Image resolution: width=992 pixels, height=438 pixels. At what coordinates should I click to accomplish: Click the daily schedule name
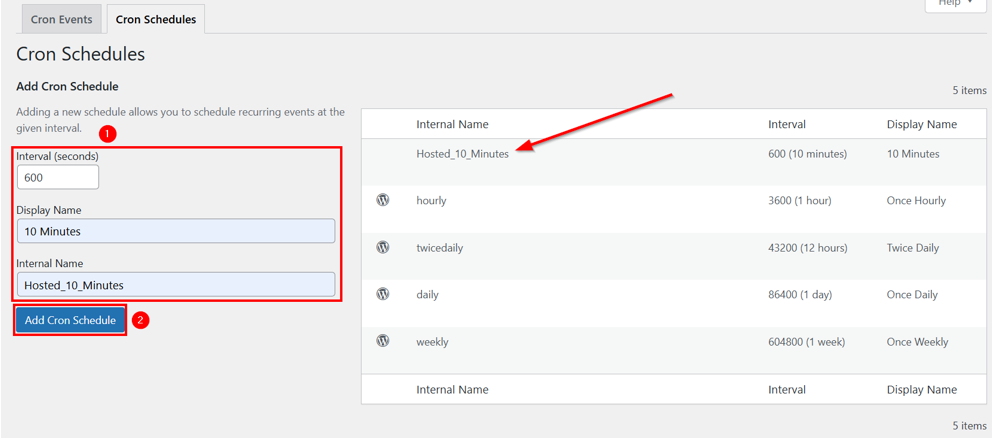tap(427, 295)
